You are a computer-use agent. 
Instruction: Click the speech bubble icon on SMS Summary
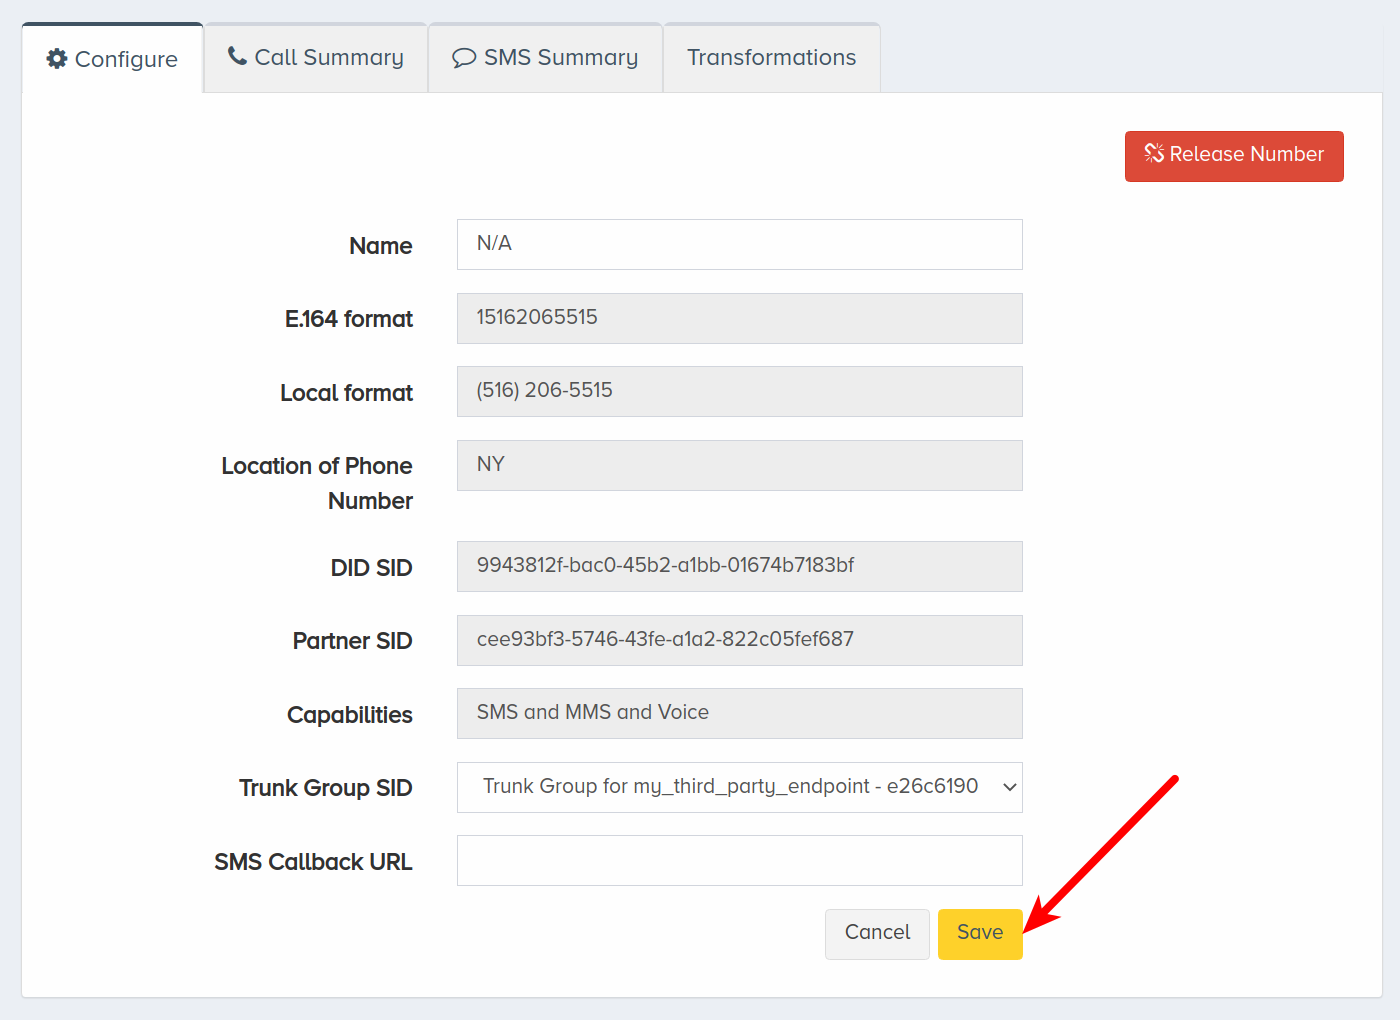(463, 58)
